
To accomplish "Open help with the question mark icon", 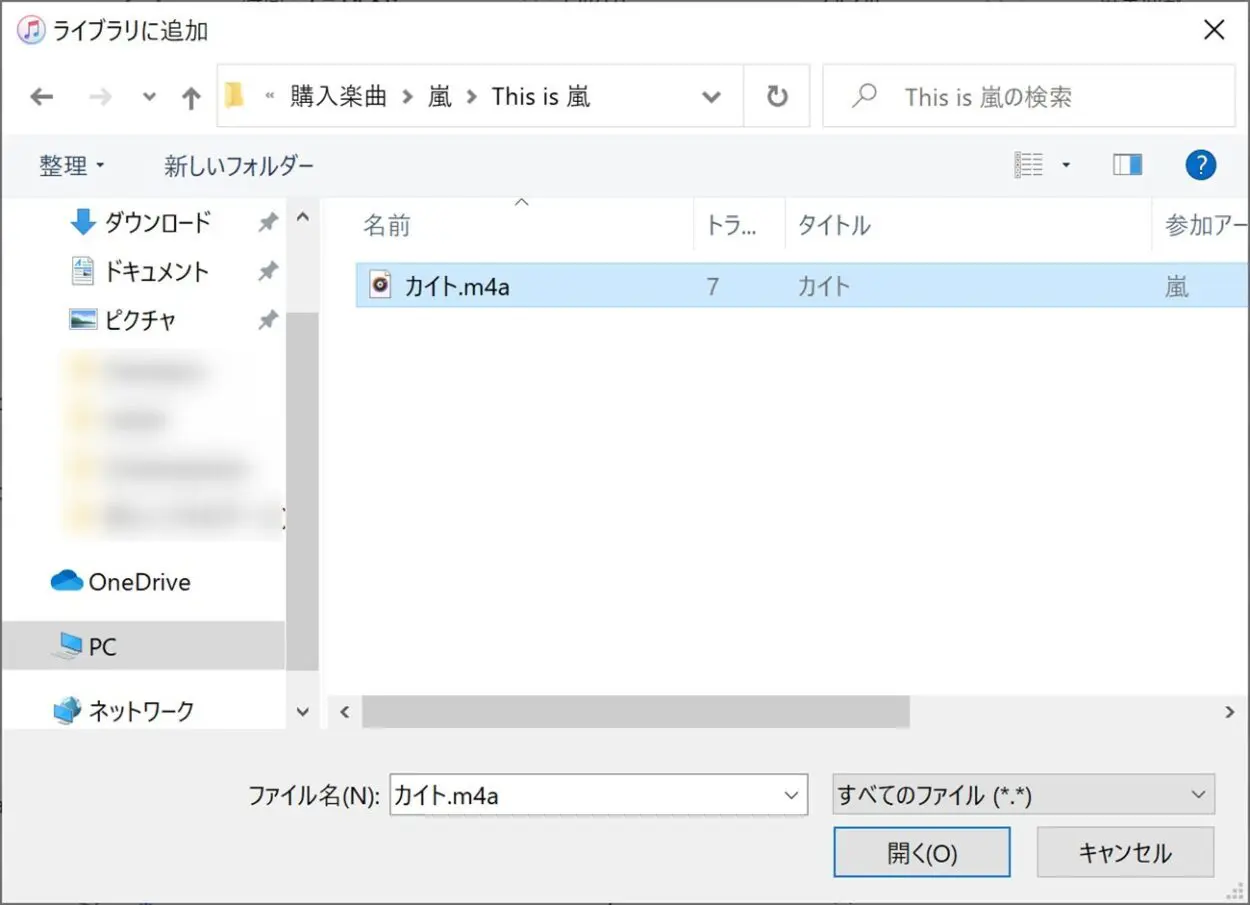I will click(x=1200, y=165).
